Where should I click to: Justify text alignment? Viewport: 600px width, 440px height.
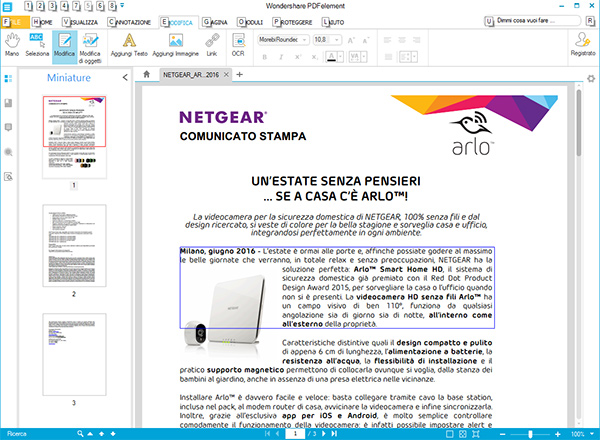tap(388, 57)
